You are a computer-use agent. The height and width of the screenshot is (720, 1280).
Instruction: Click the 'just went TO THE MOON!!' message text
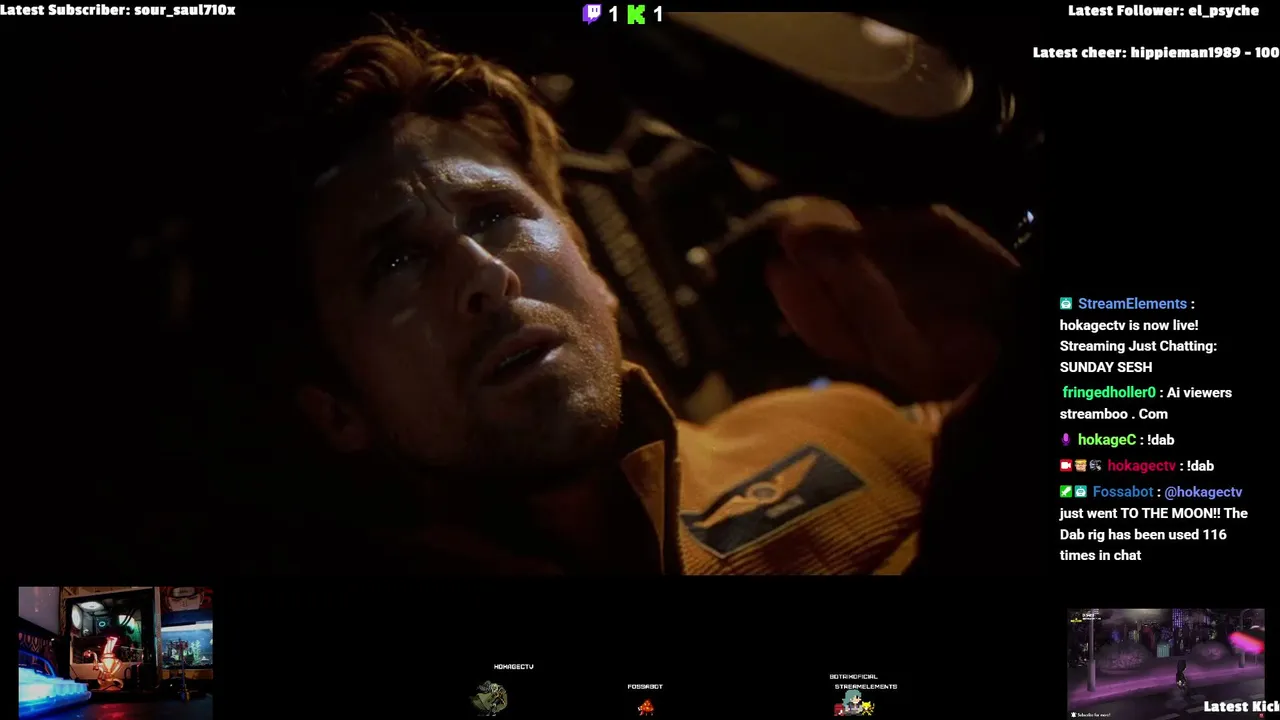point(1140,514)
